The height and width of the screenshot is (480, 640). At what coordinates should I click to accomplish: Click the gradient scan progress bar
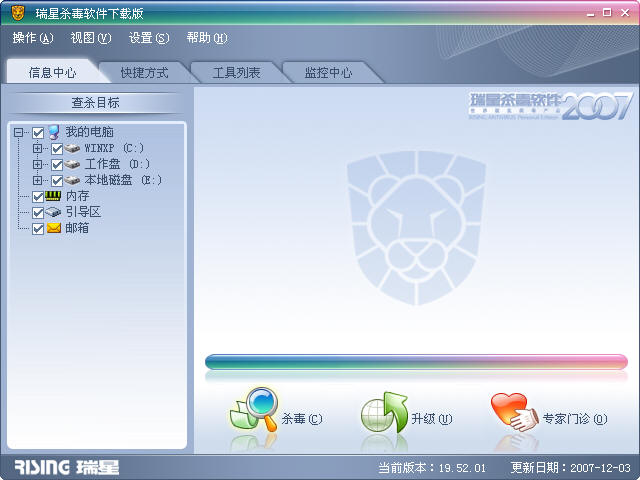(x=416, y=362)
